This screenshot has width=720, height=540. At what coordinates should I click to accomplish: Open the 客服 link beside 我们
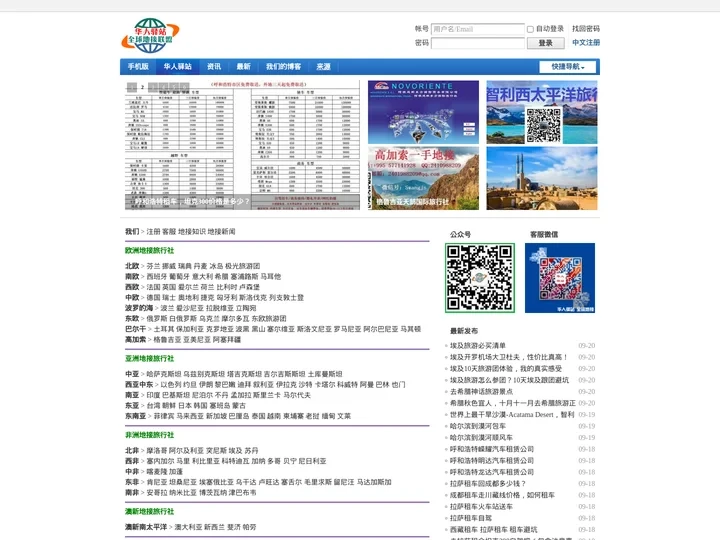click(169, 231)
